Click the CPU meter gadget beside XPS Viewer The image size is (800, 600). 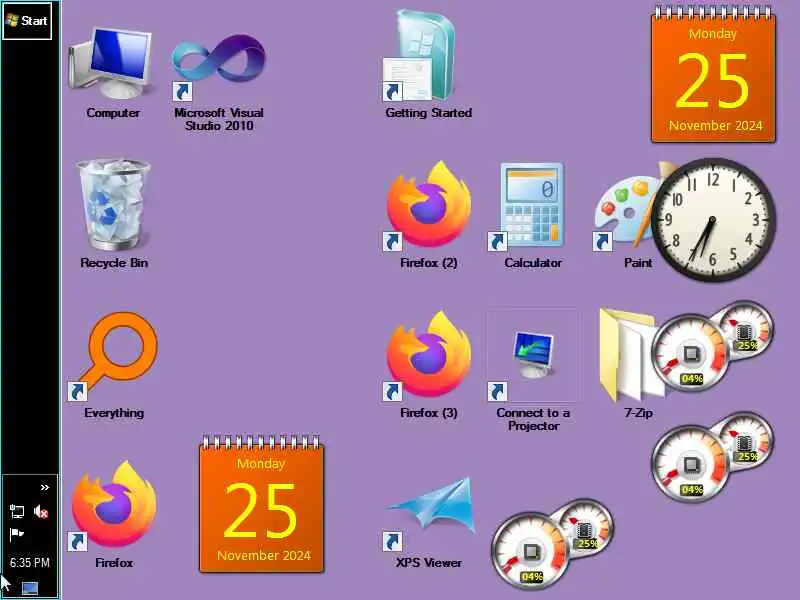coord(552,544)
